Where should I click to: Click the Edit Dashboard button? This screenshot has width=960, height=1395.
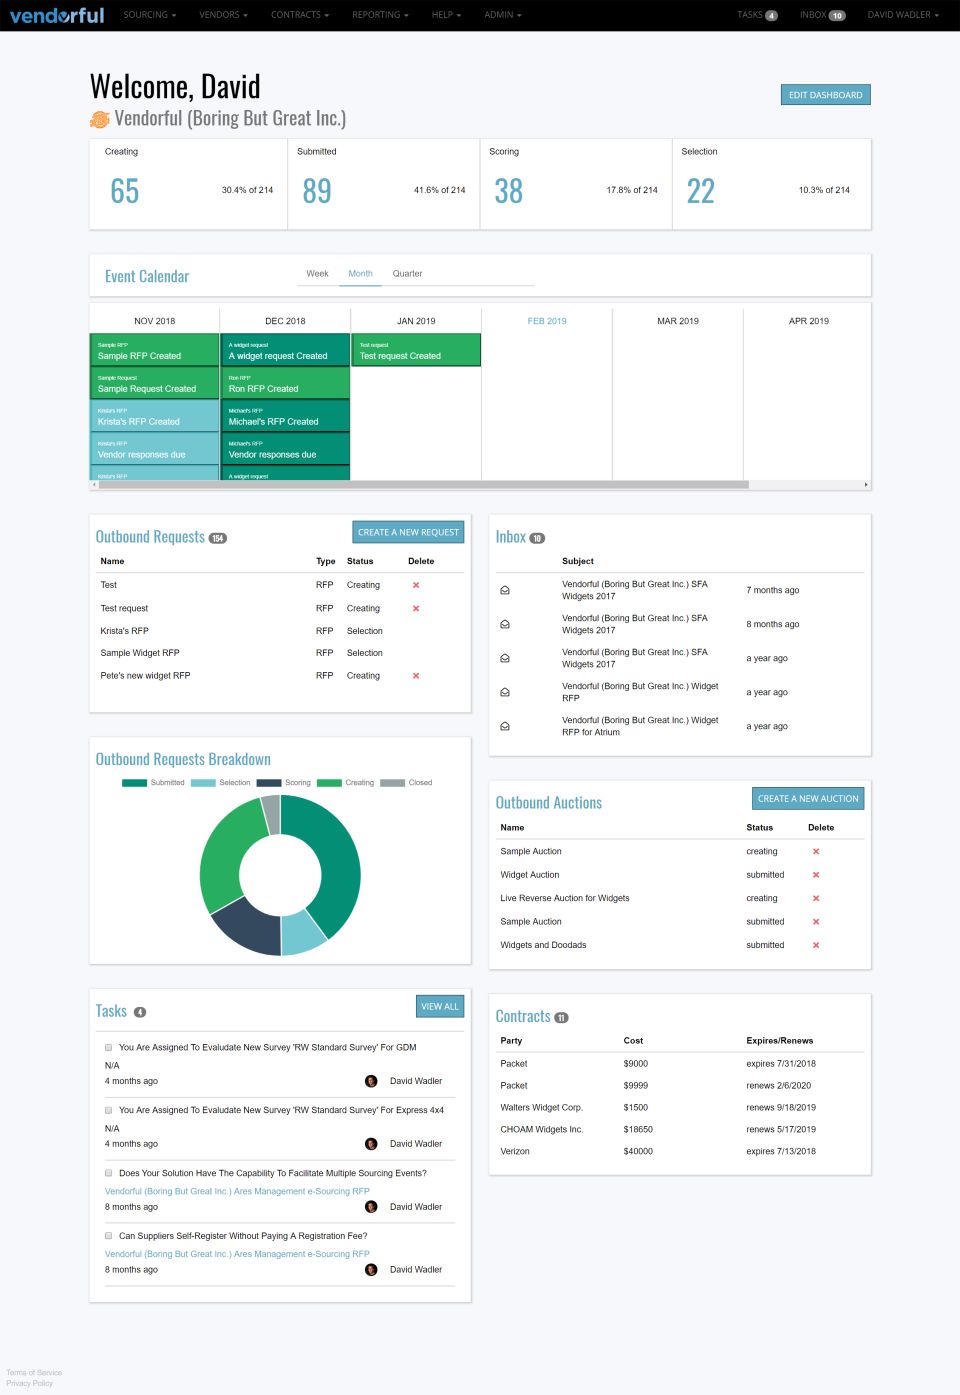(825, 95)
